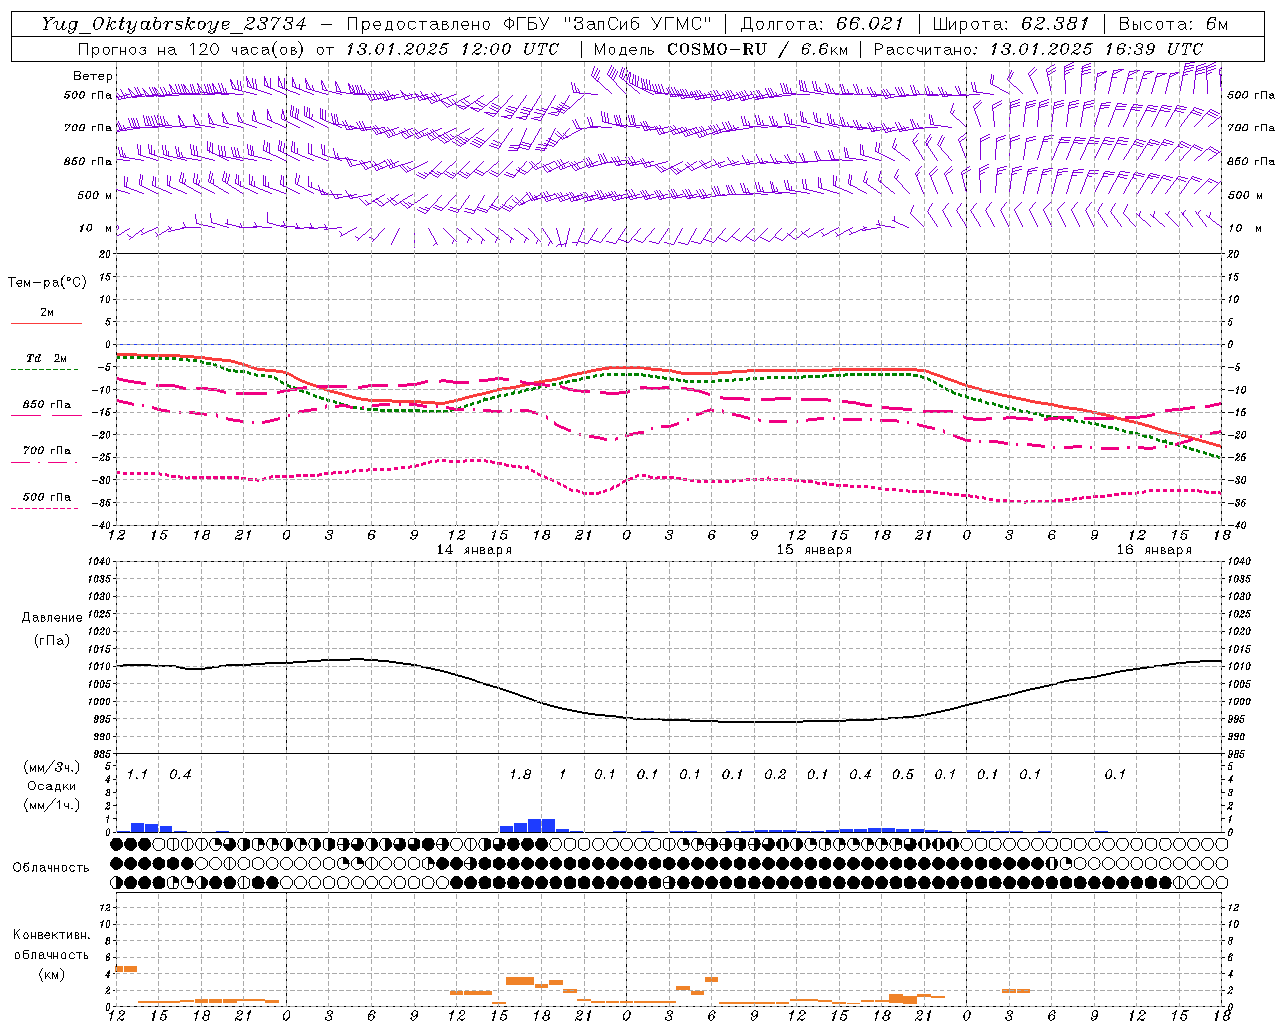Click the '700 гПа' temperature legend entry
Screen dimensions: 1280x1024
(x=46, y=451)
